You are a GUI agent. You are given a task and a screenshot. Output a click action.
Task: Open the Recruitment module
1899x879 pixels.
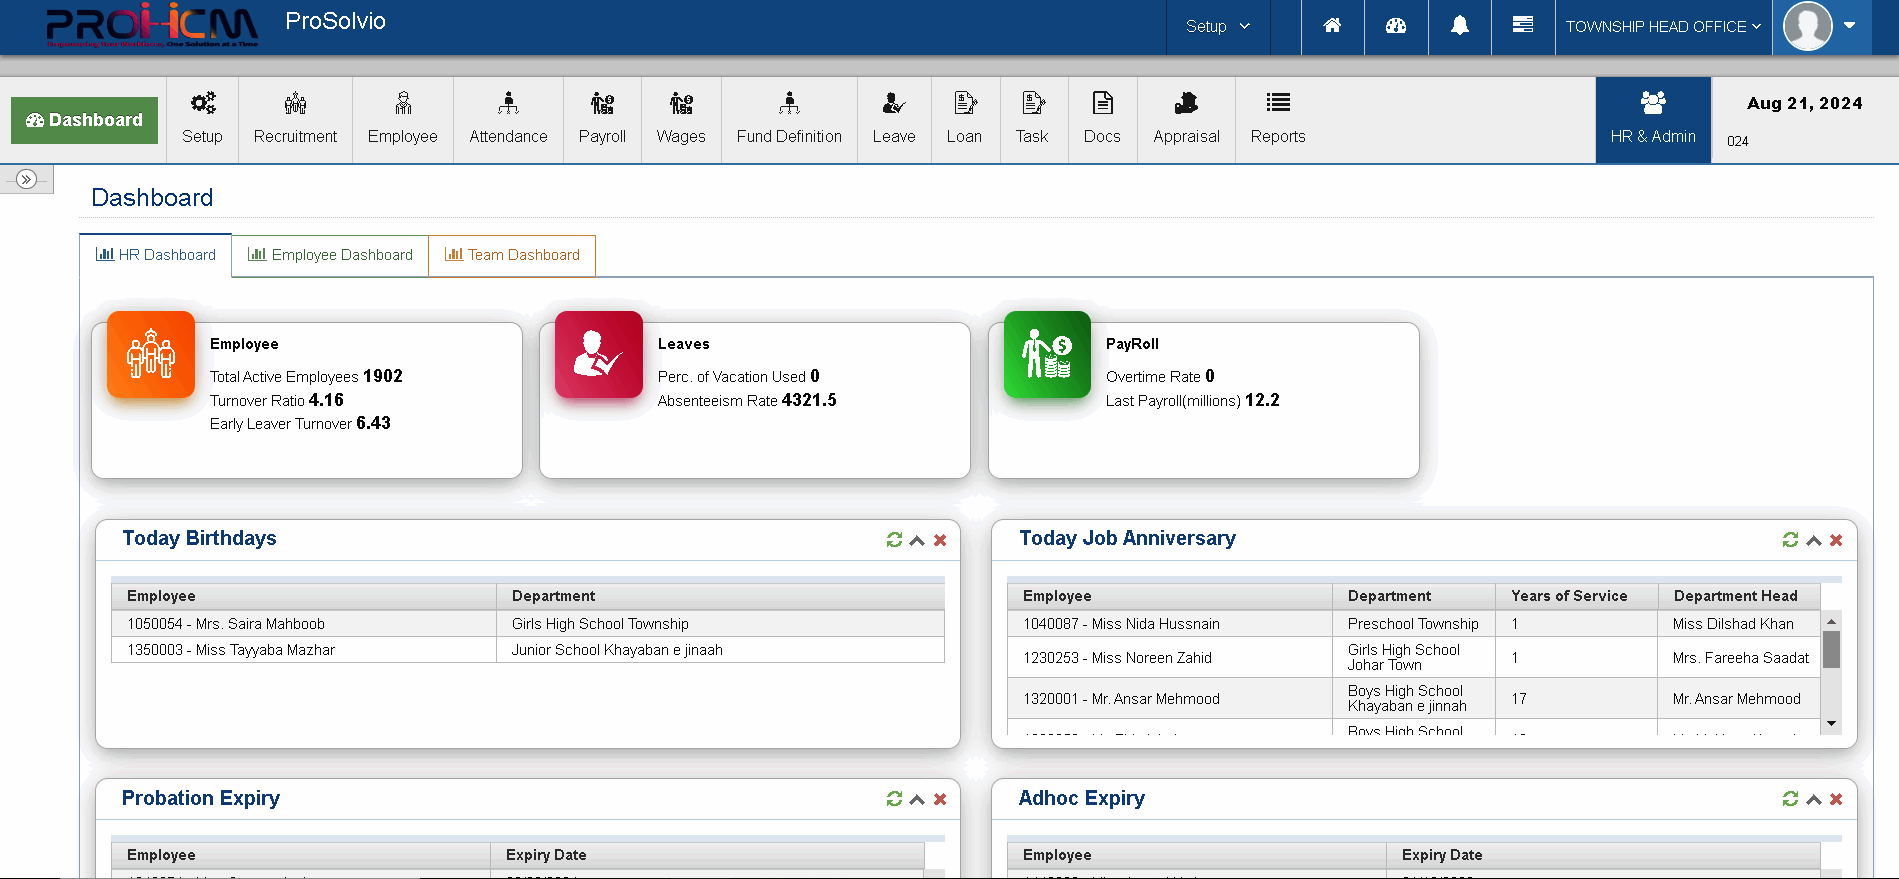[x=295, y=119]
